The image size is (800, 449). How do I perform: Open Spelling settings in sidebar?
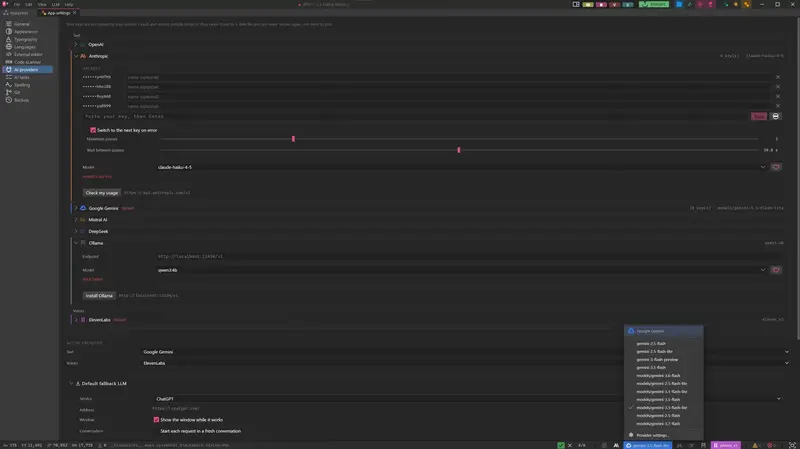coord(28,85)
